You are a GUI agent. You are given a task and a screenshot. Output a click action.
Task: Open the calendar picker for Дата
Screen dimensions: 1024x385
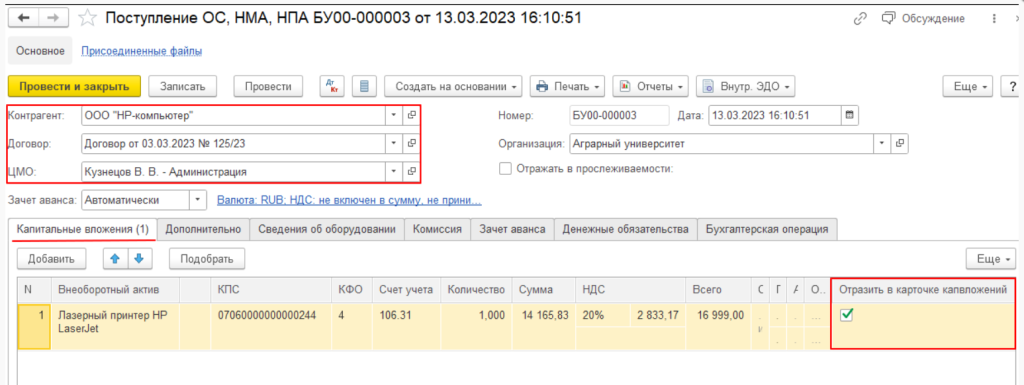tap(850, 116)
